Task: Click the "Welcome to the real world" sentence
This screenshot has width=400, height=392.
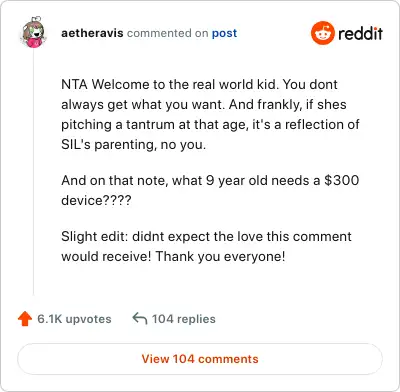Action: [185, 84]
